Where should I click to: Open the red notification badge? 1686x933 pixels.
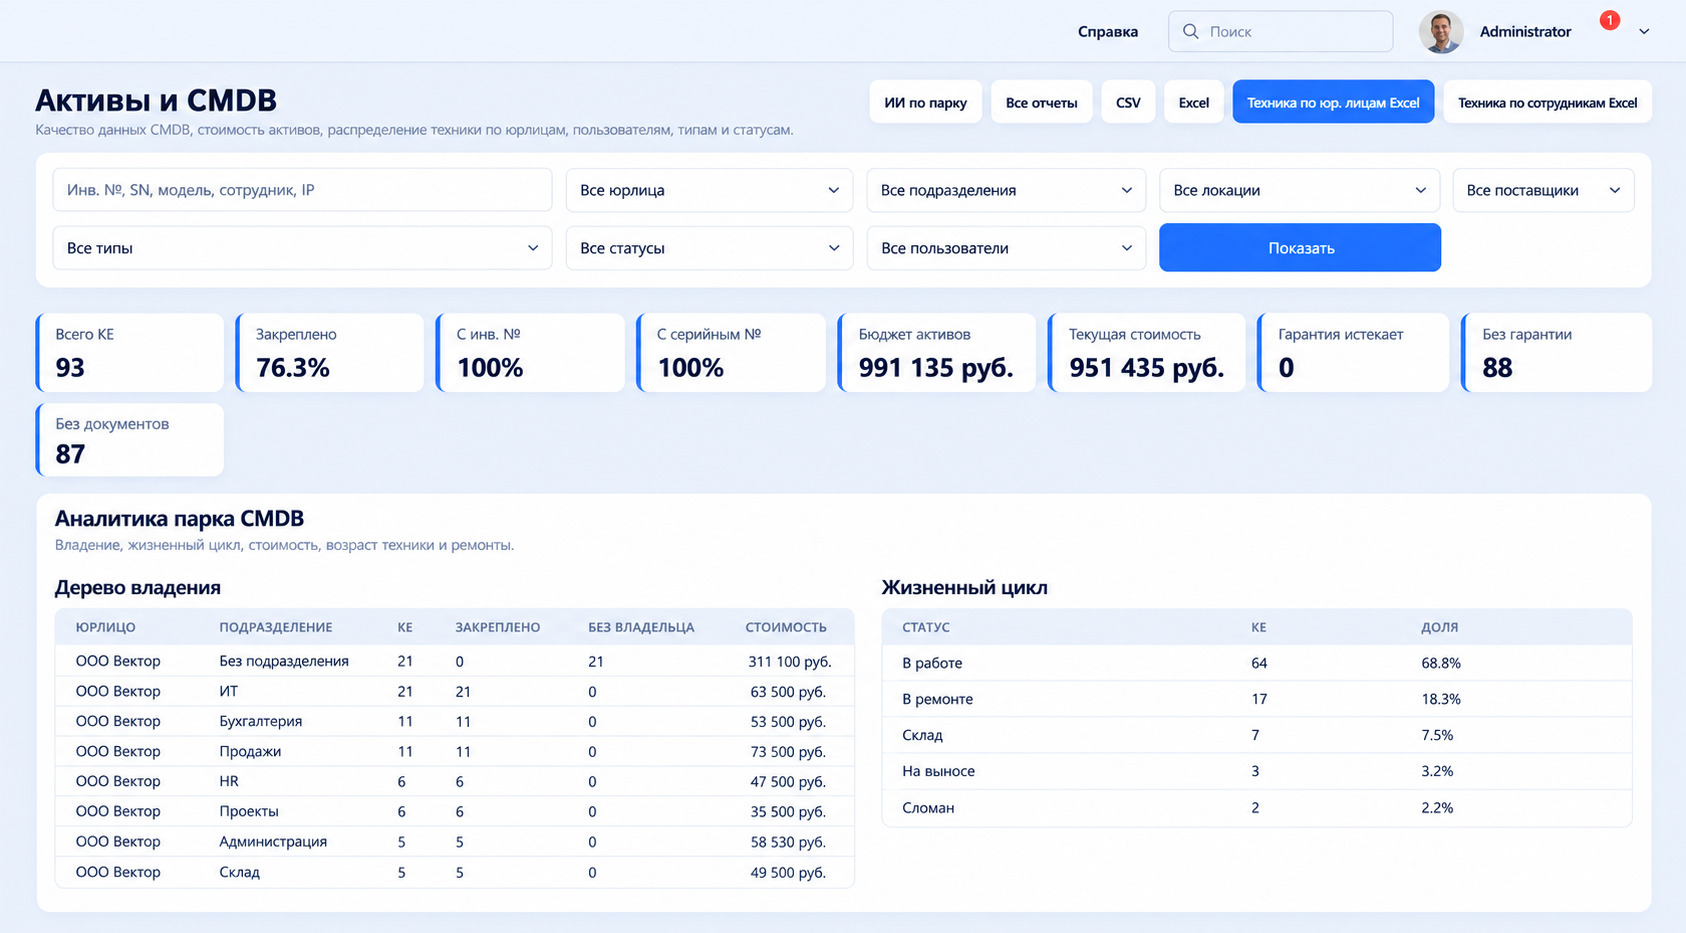click(x=1609, y=20)
